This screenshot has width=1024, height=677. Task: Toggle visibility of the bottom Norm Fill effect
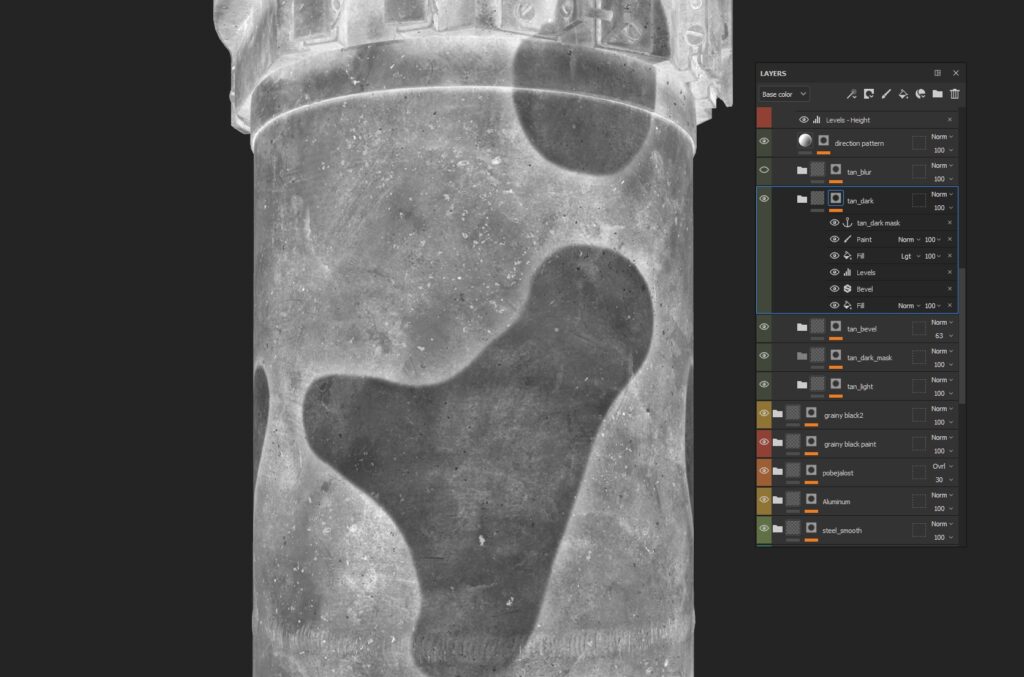click(834, 305)
